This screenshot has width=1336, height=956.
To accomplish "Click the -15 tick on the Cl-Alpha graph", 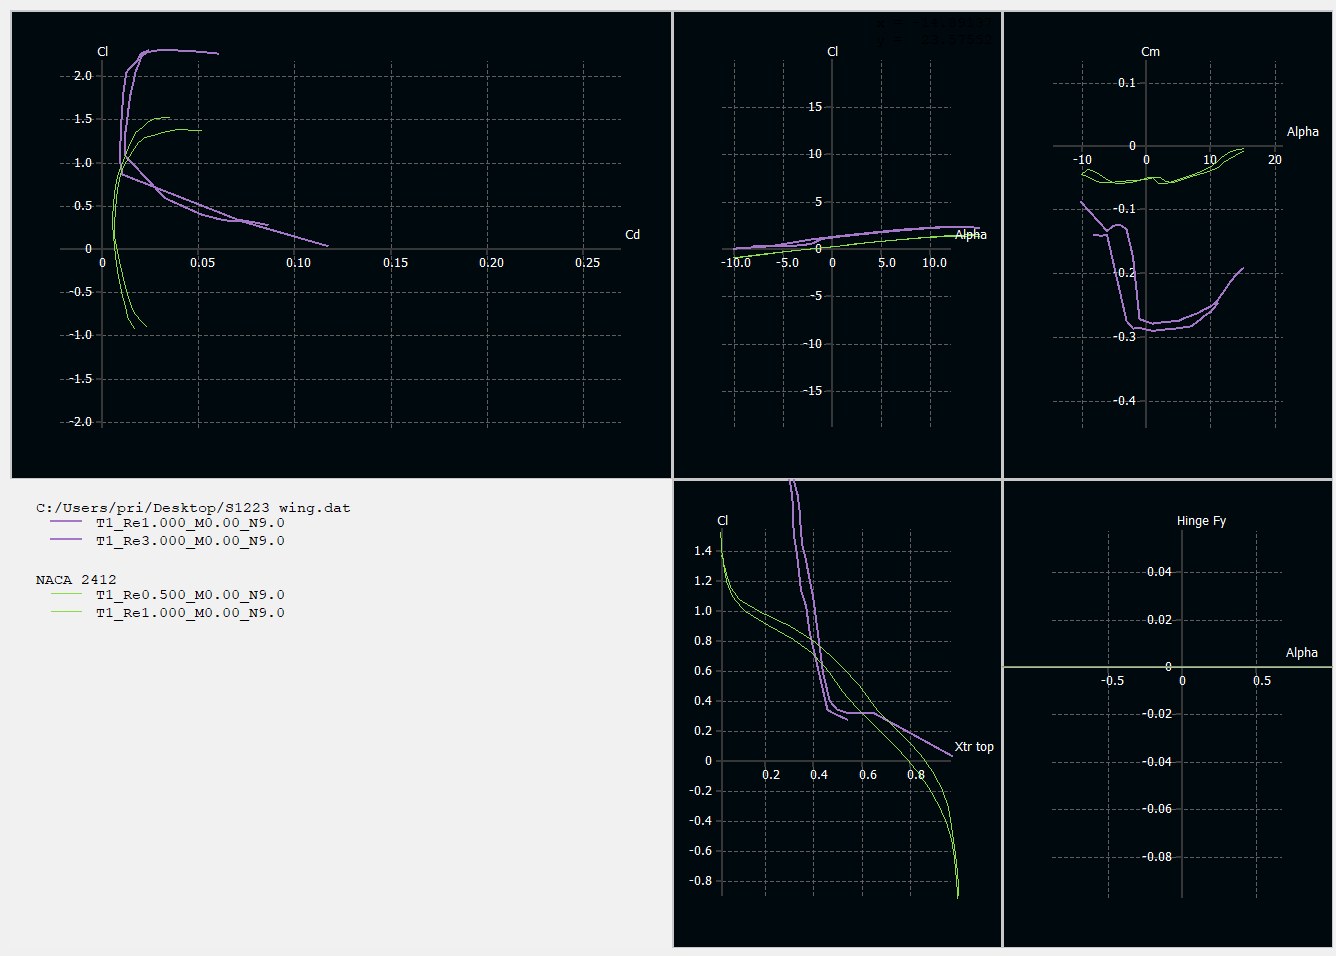I will (813, 391).
